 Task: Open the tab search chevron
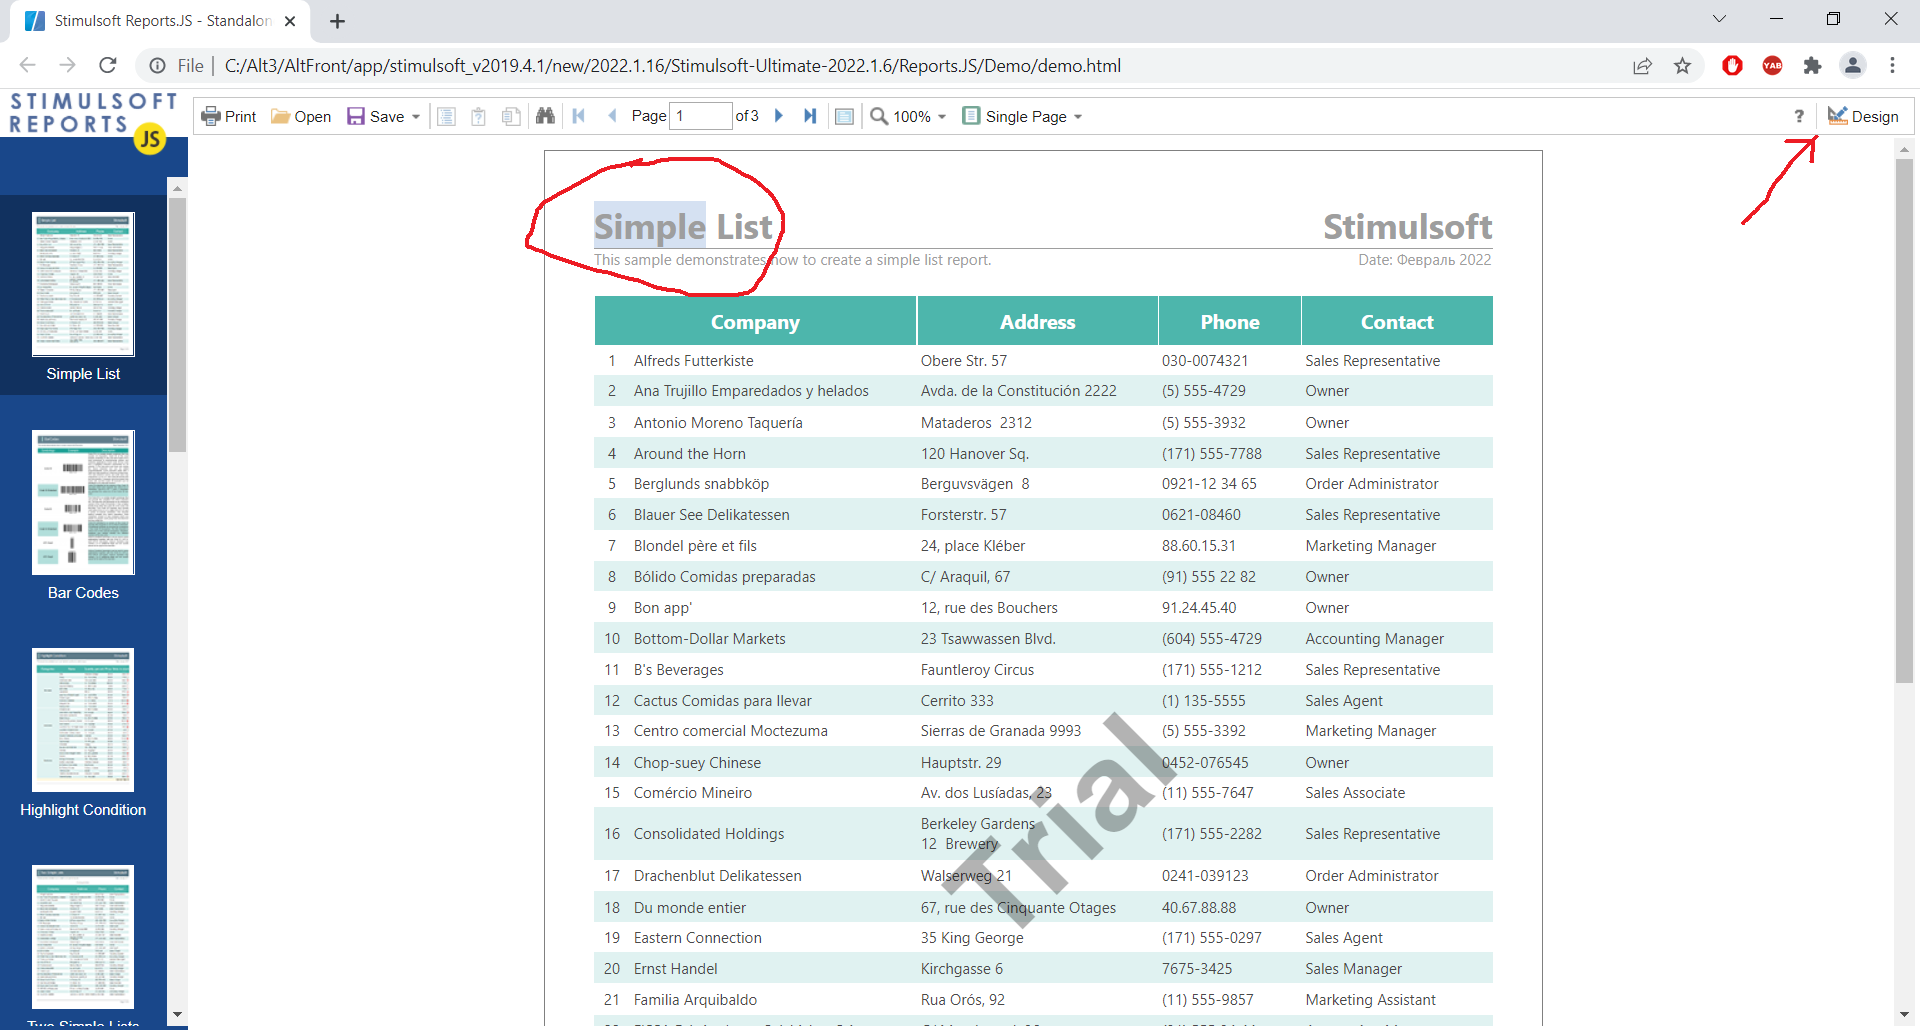point(1719,19)
